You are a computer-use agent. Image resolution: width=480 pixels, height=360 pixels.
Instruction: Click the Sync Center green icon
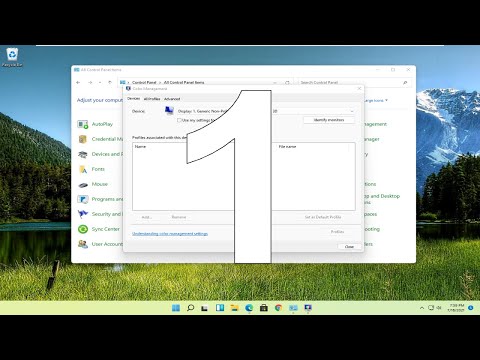point(83,229)
